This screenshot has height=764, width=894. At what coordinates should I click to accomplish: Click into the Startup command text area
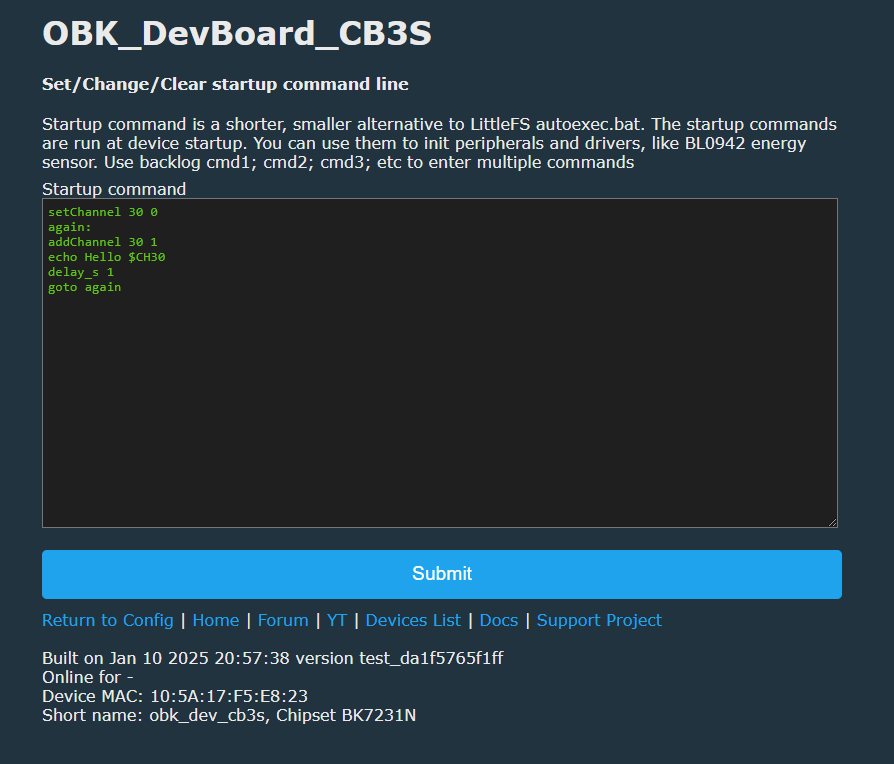coord(440,363)
